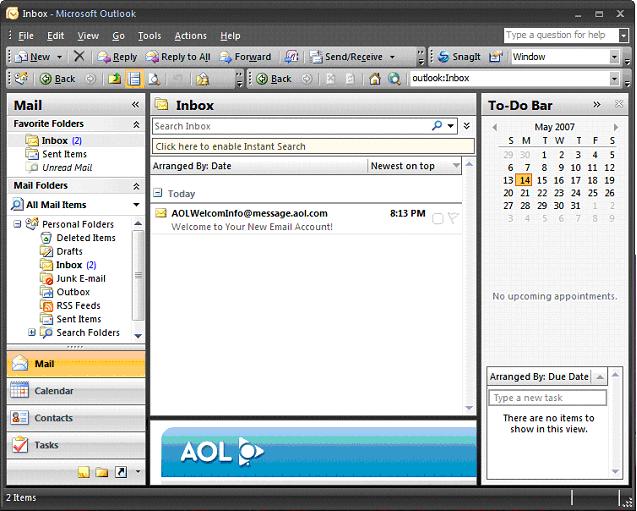Screen dimensions: 637x511
Task: Collapse the Today message group
Action: [157, 193]
